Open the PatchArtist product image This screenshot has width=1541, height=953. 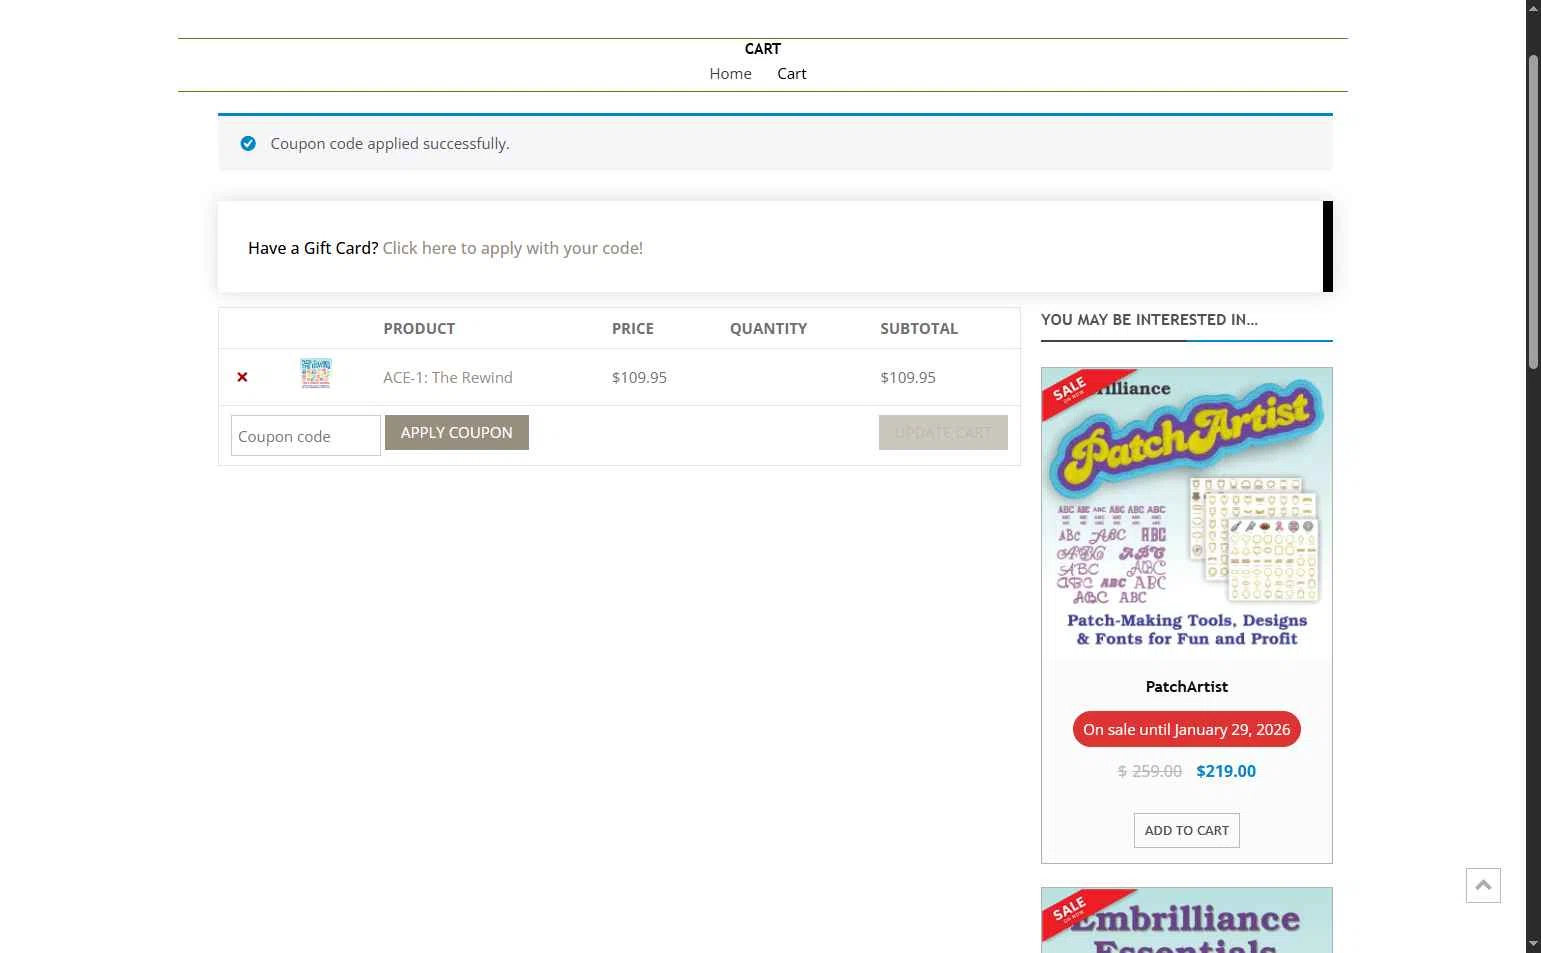pyautogui.click(x=1186, y=514)
